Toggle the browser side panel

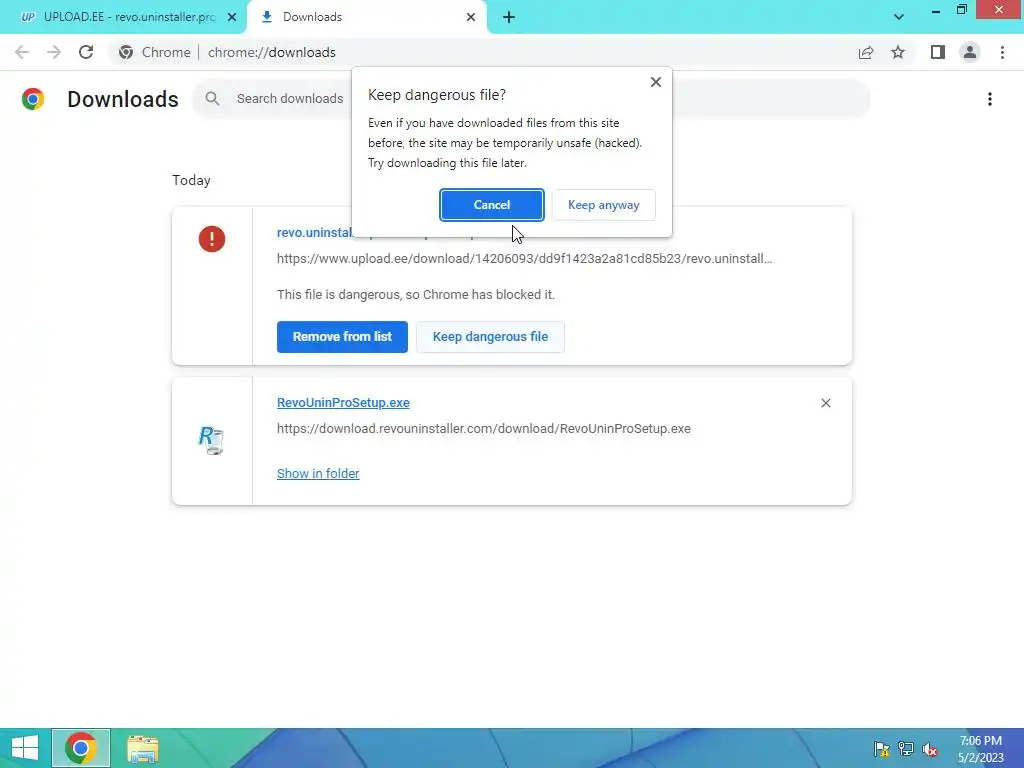[x=938, y=52]
